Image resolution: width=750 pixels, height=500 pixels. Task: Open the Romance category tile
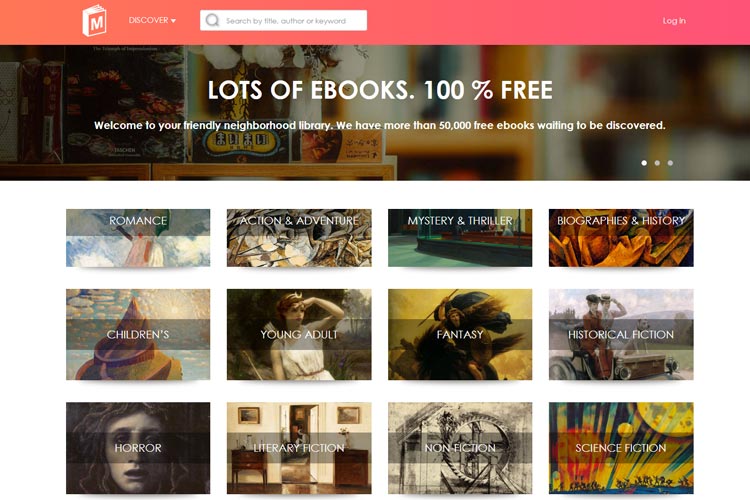pos(138,238)
